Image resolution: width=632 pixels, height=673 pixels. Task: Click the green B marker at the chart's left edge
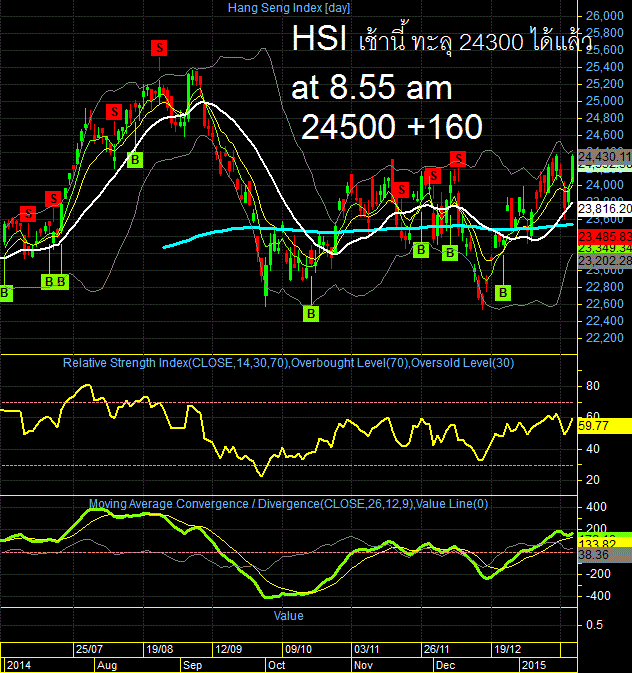[x=5, y=293]
